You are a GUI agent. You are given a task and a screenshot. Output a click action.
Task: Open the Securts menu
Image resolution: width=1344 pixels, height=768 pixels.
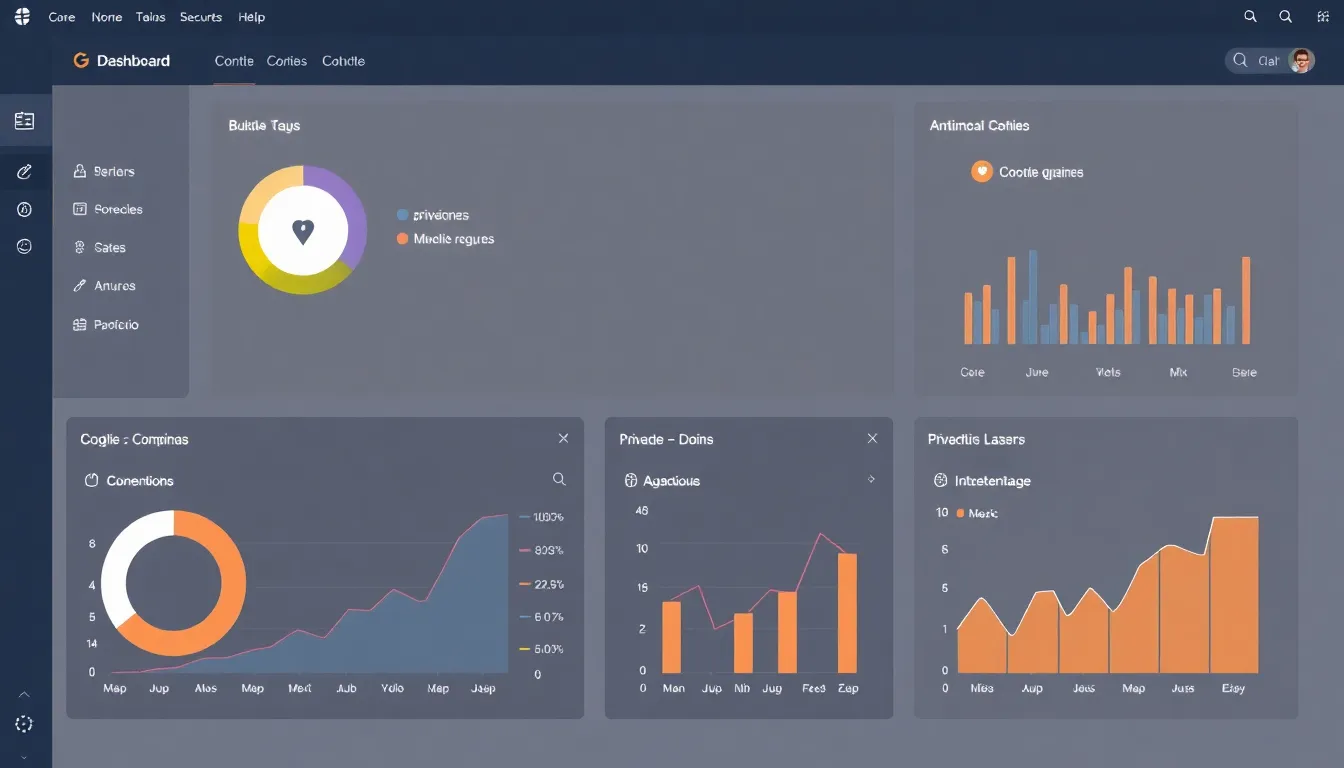pyautogui.click(x=200, y=16)
